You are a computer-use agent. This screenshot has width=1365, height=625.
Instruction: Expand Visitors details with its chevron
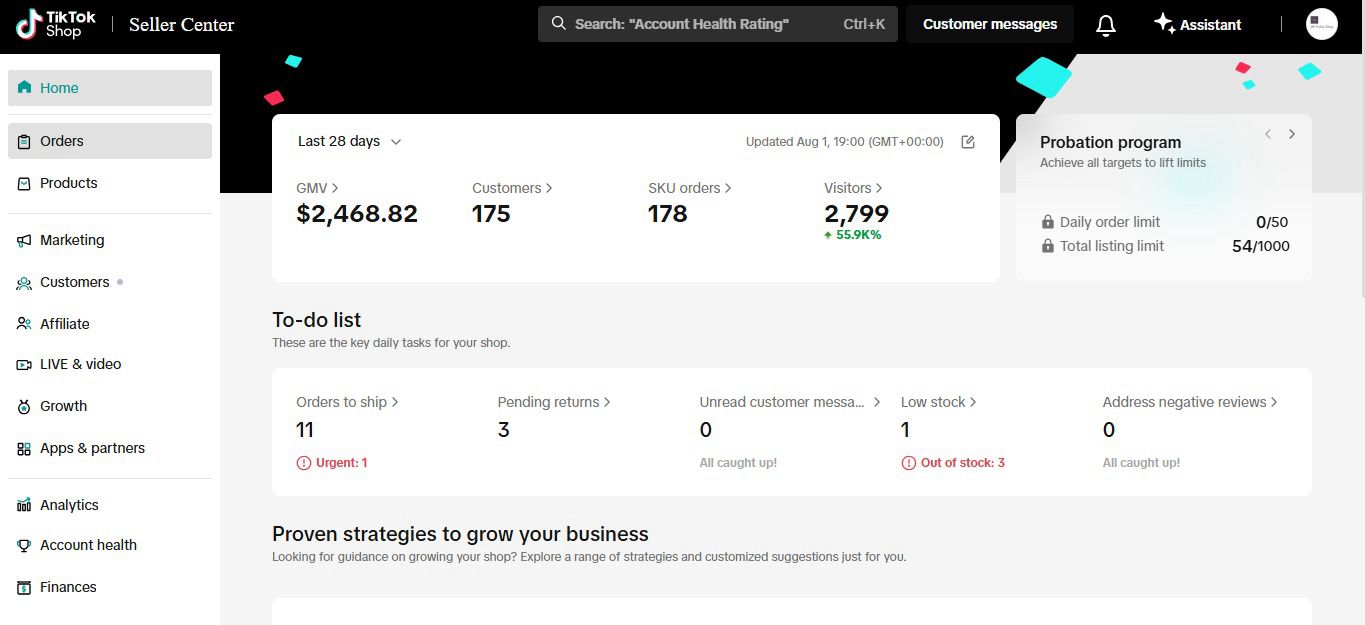click(x=880, y=188)
